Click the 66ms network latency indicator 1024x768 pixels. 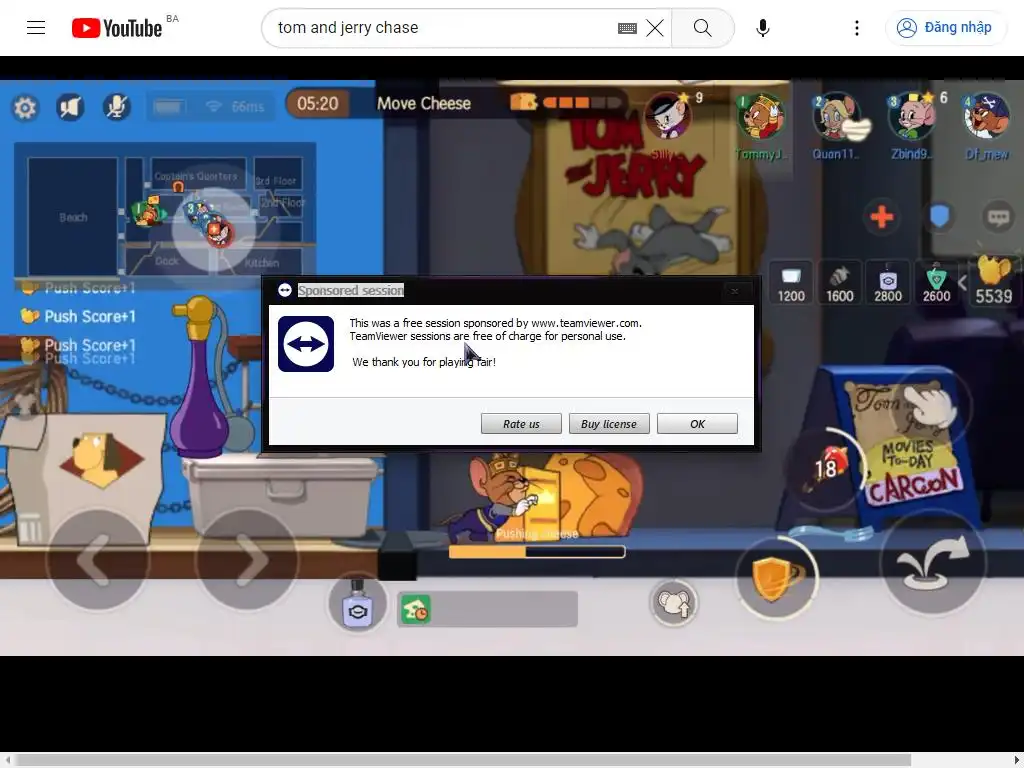pos(236,106)
